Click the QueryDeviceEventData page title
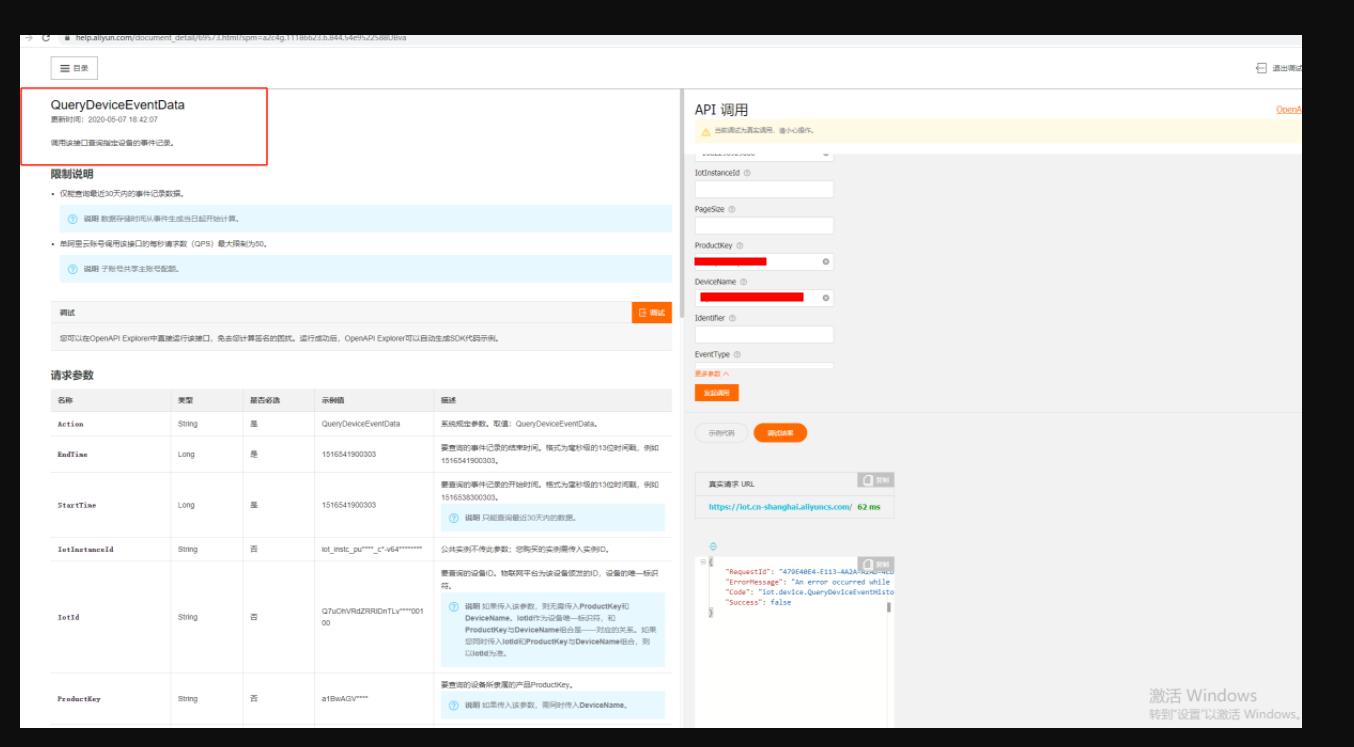This screenshot has width=1354, height=747. 118,105
